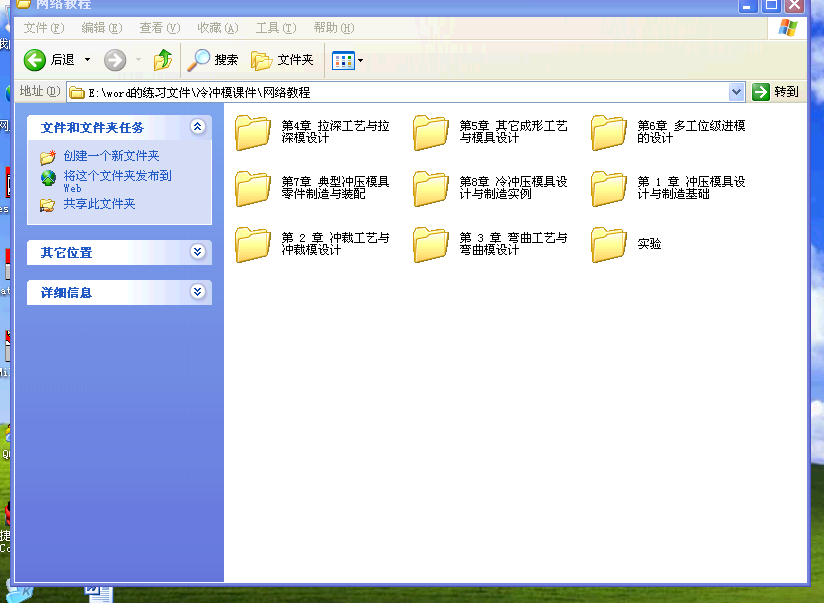The image size is (824, 603).
Task: Click the Windows flag logo in menu bar
Action: (x=788, y=28)
